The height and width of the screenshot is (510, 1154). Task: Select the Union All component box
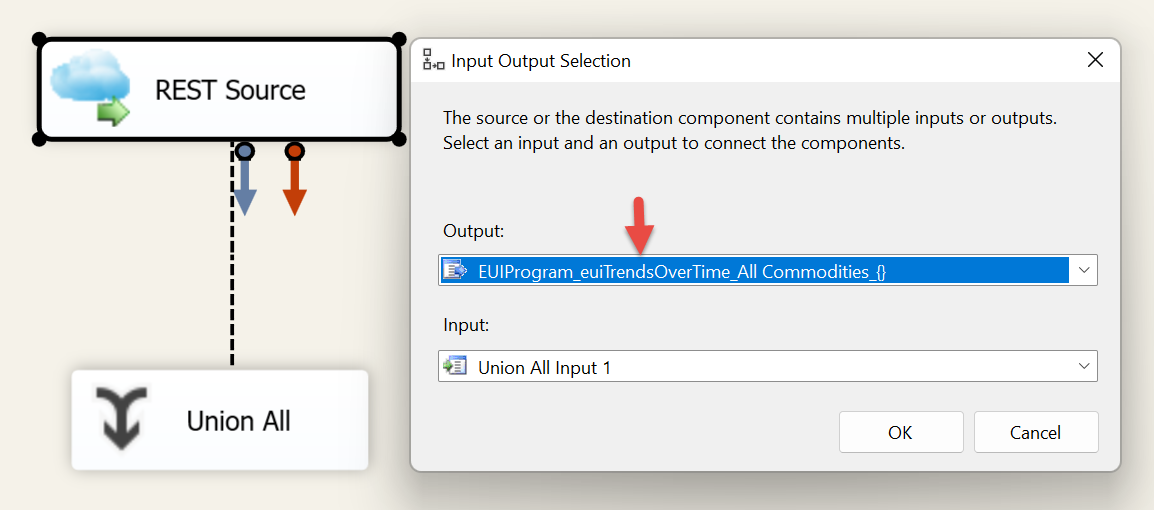coord(219,420)
